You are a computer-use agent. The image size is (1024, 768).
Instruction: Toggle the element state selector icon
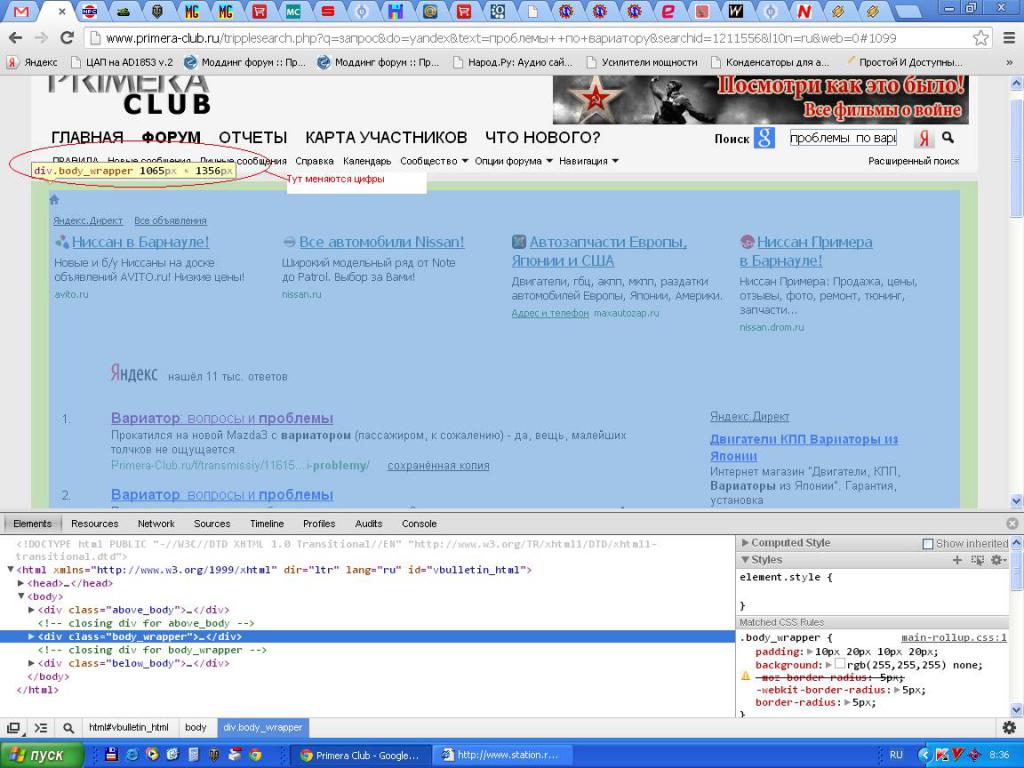coord(977,560)
